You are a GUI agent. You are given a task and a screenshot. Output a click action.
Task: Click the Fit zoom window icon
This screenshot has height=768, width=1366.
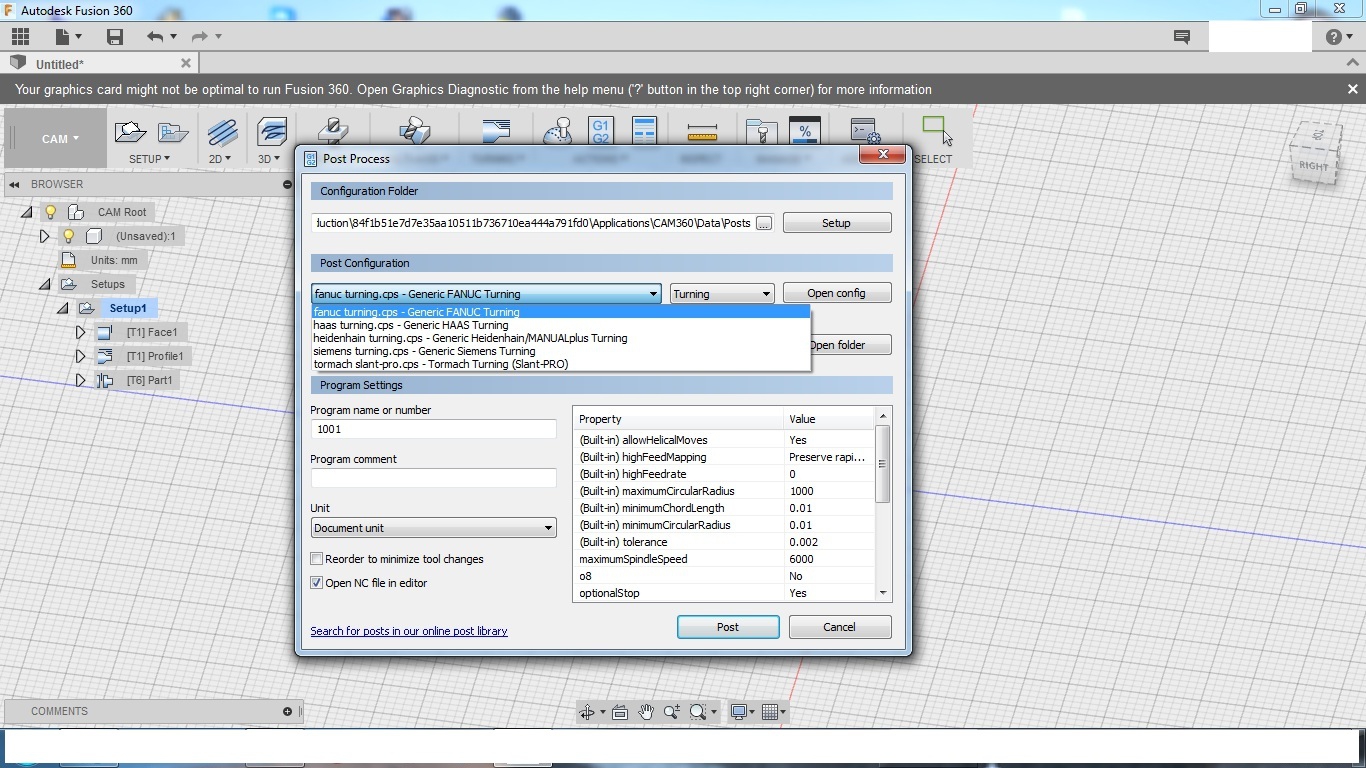(x=698, y=712)
